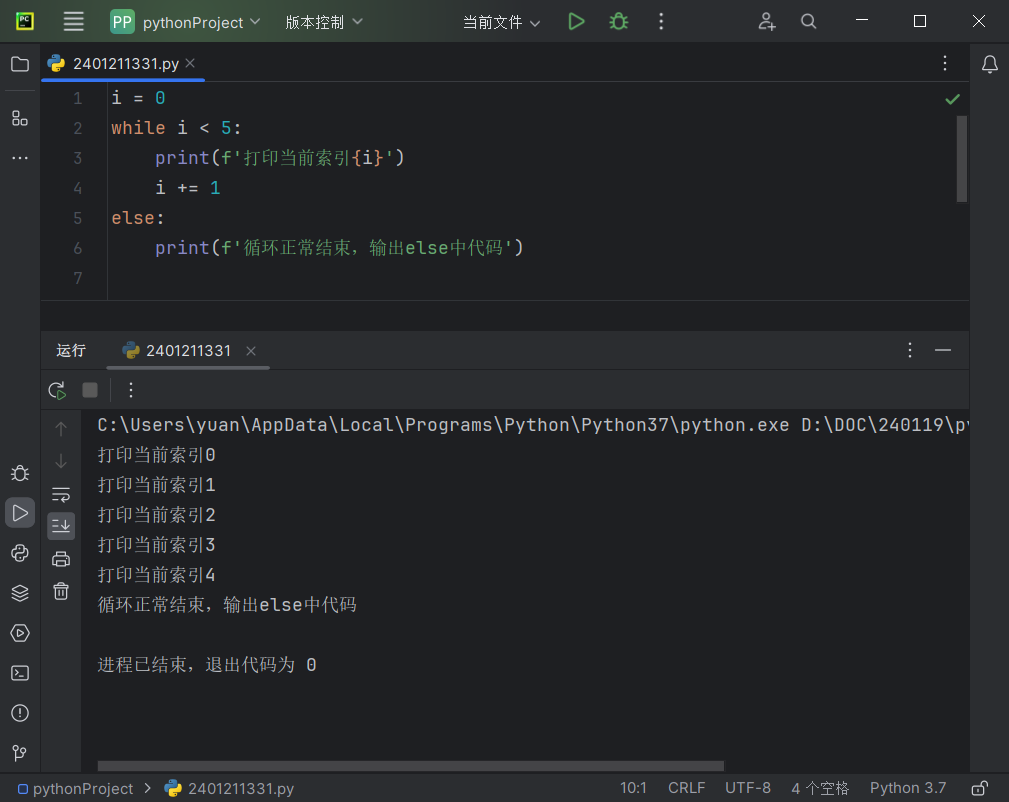Click the 运行 panel label
Screen dimensions: 1009x802
coord(71,350)
